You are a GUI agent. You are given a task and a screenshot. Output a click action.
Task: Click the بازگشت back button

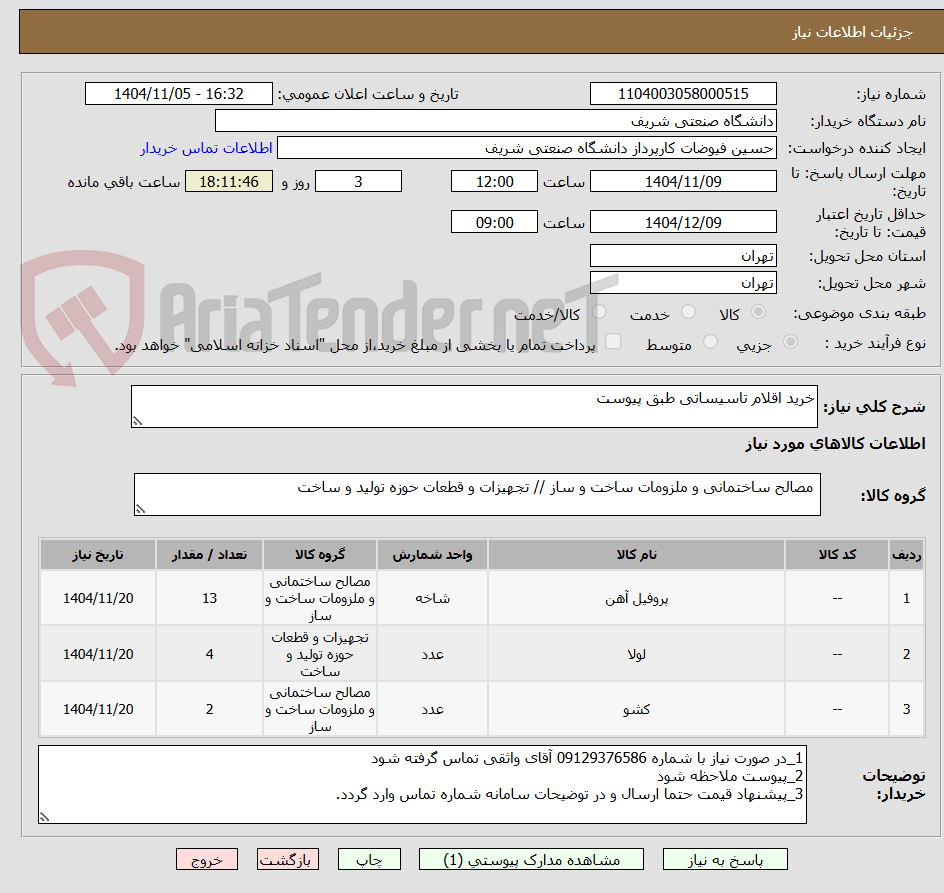point(288,859)
